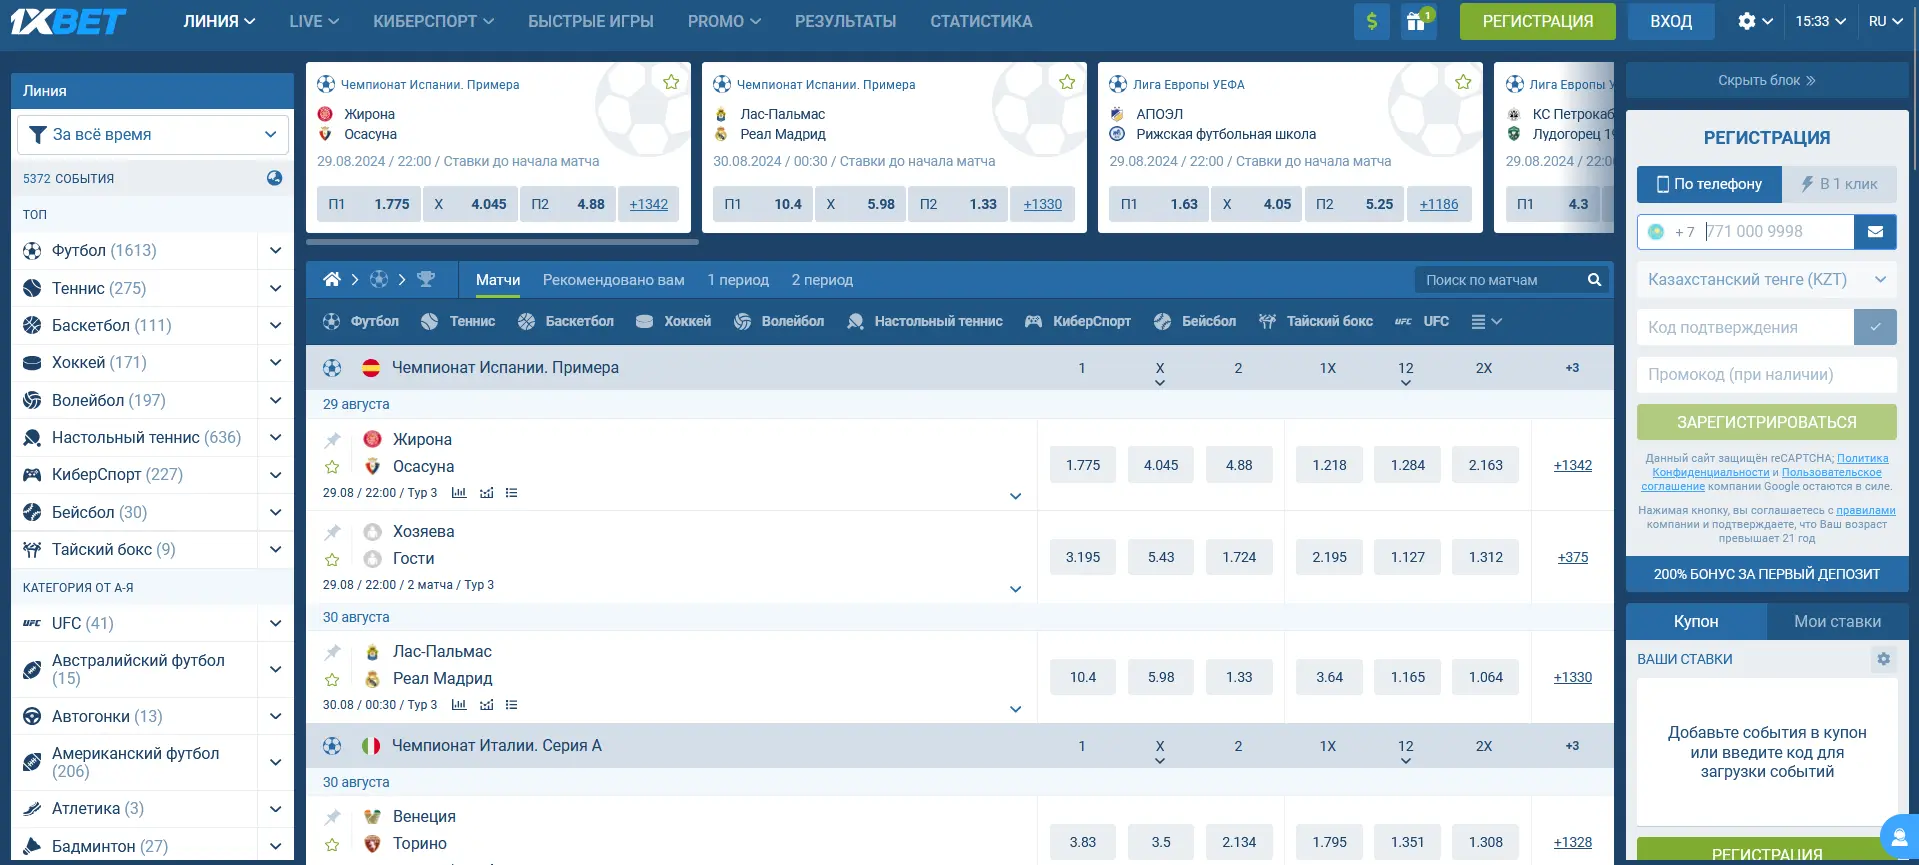Click the trophy icon in breadcrumb

[x=426, y=280]
